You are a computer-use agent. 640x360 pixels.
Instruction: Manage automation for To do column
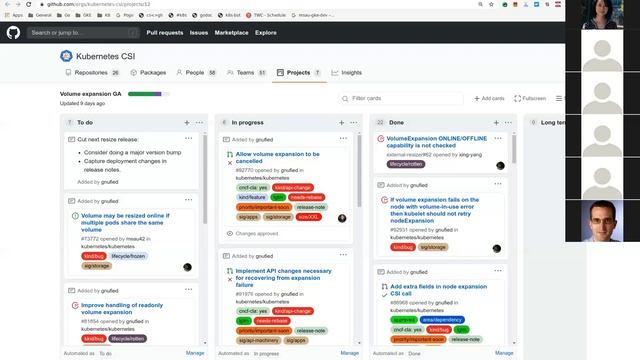195,353
